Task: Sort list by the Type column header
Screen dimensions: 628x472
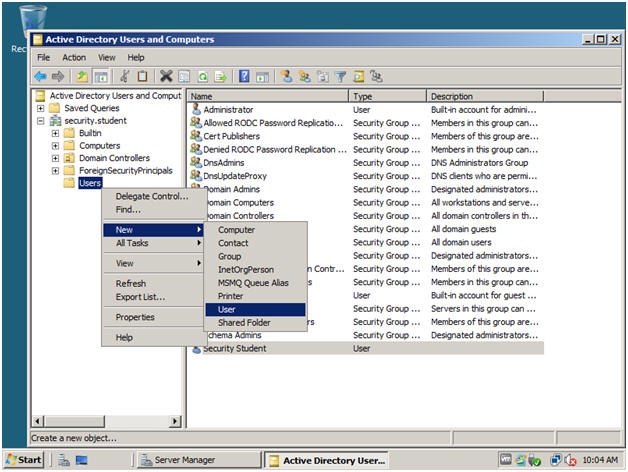Action: (x=388, y=96)
